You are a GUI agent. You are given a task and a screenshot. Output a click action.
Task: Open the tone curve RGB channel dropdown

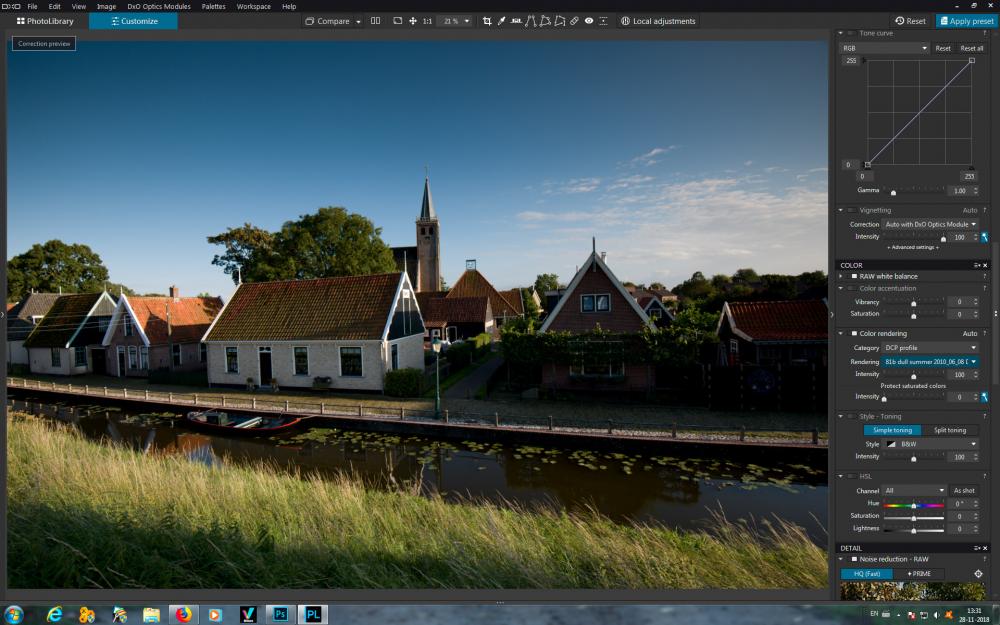click(884, 48)
